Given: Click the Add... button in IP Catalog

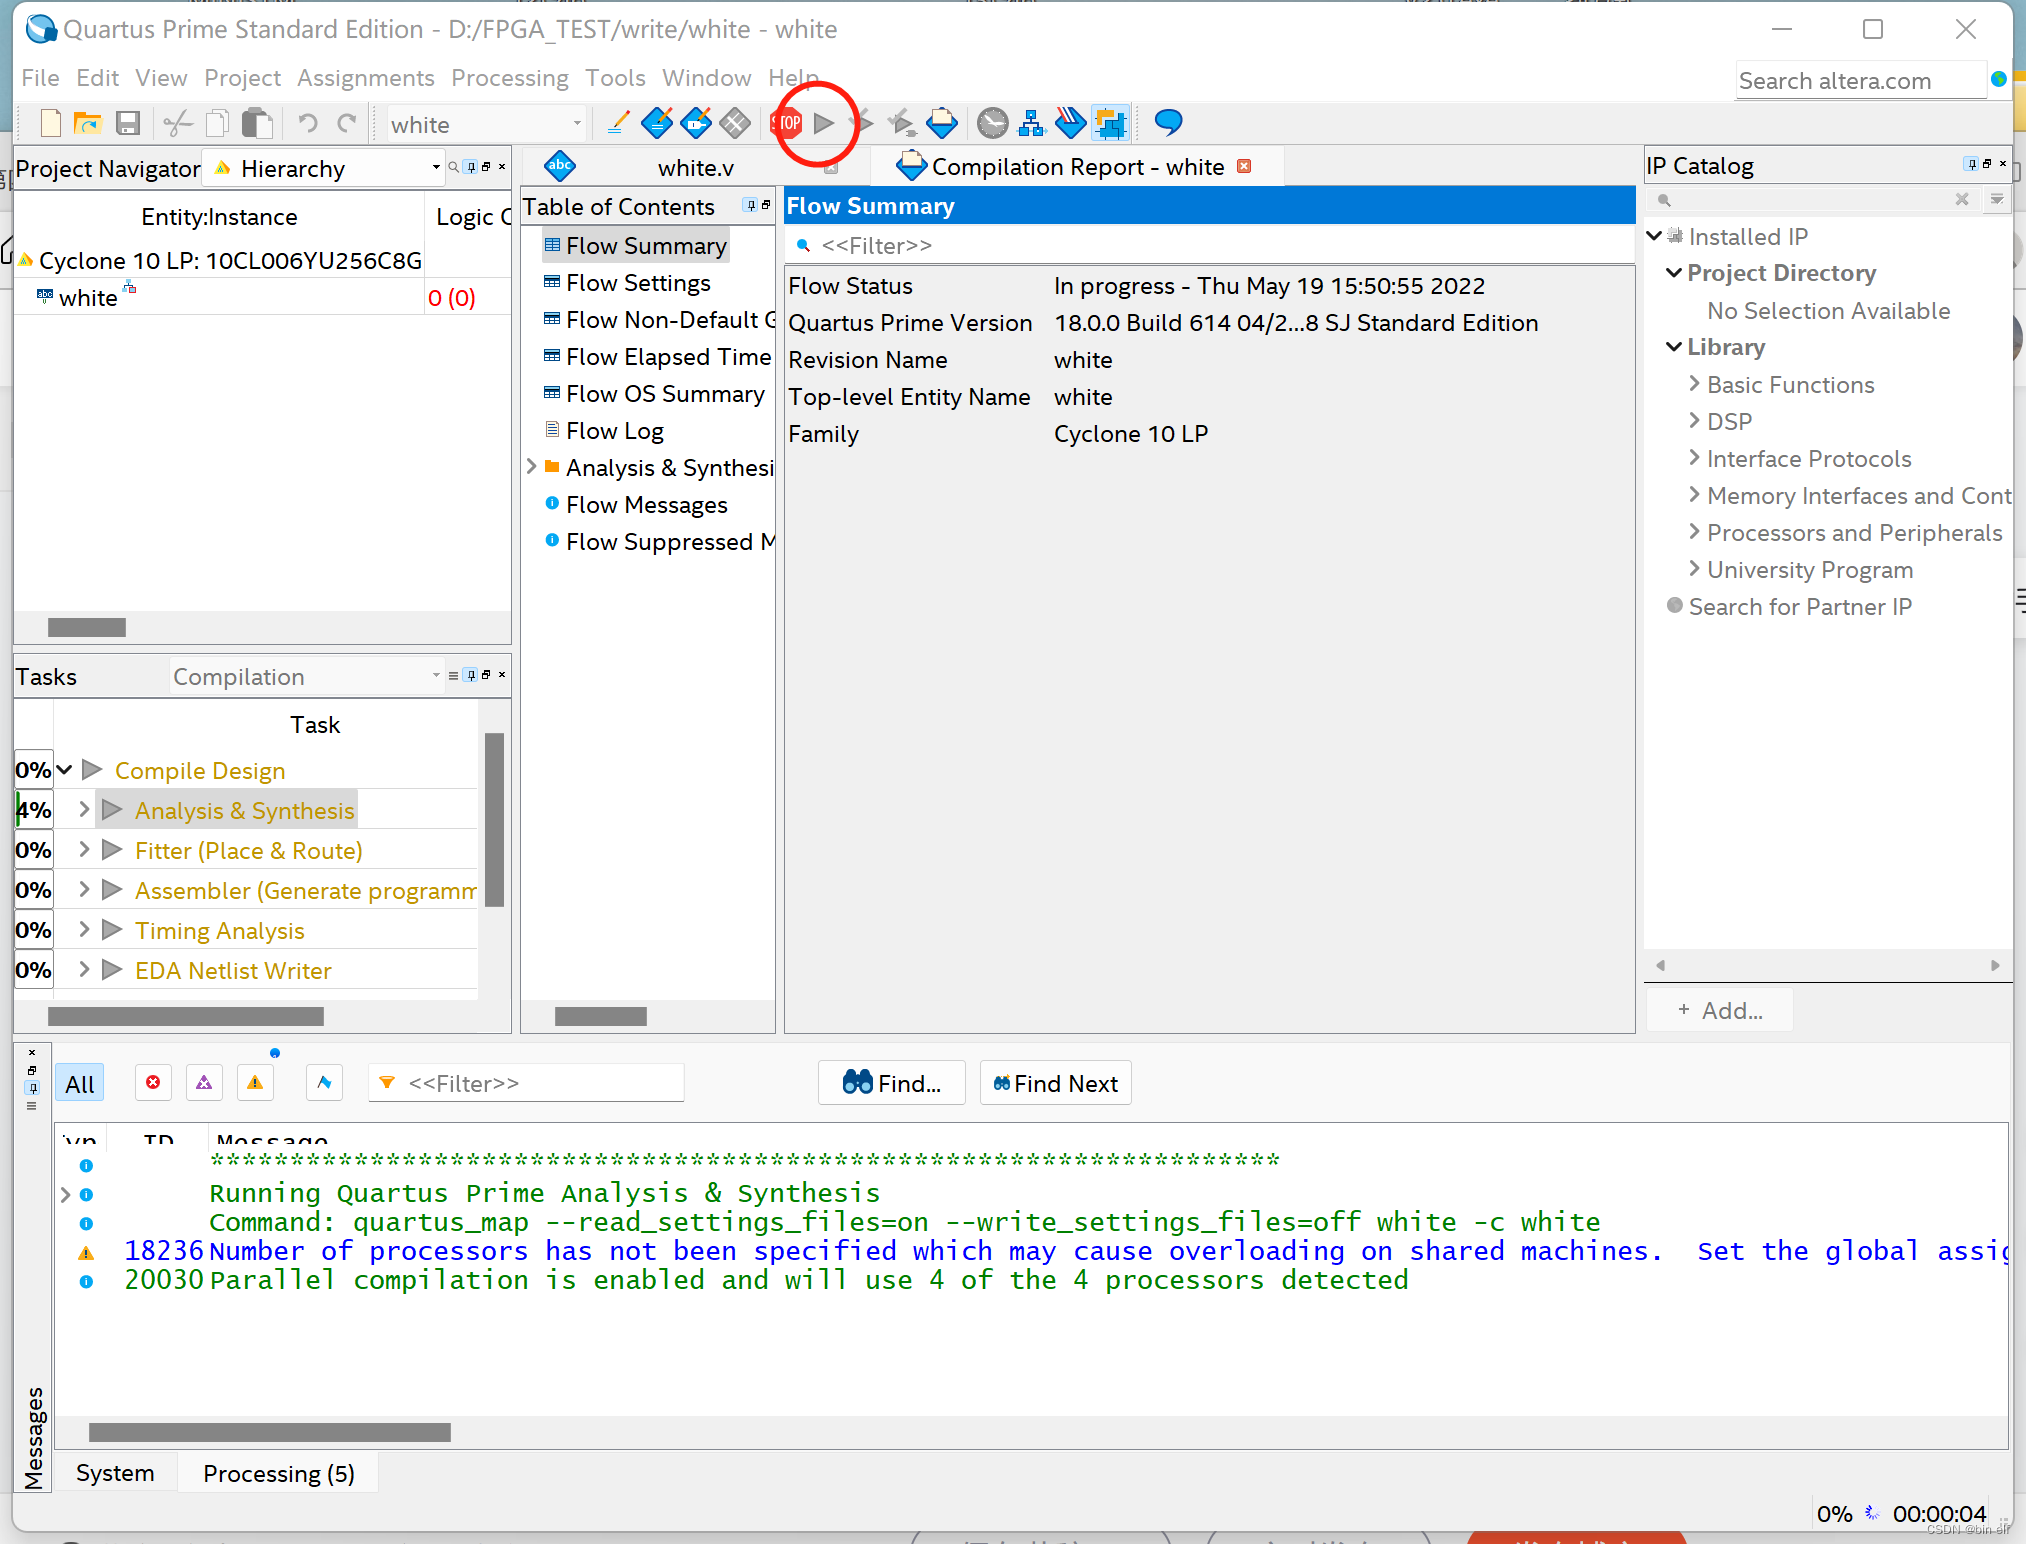Looking at the screenshot, I should (1719, 1010).
